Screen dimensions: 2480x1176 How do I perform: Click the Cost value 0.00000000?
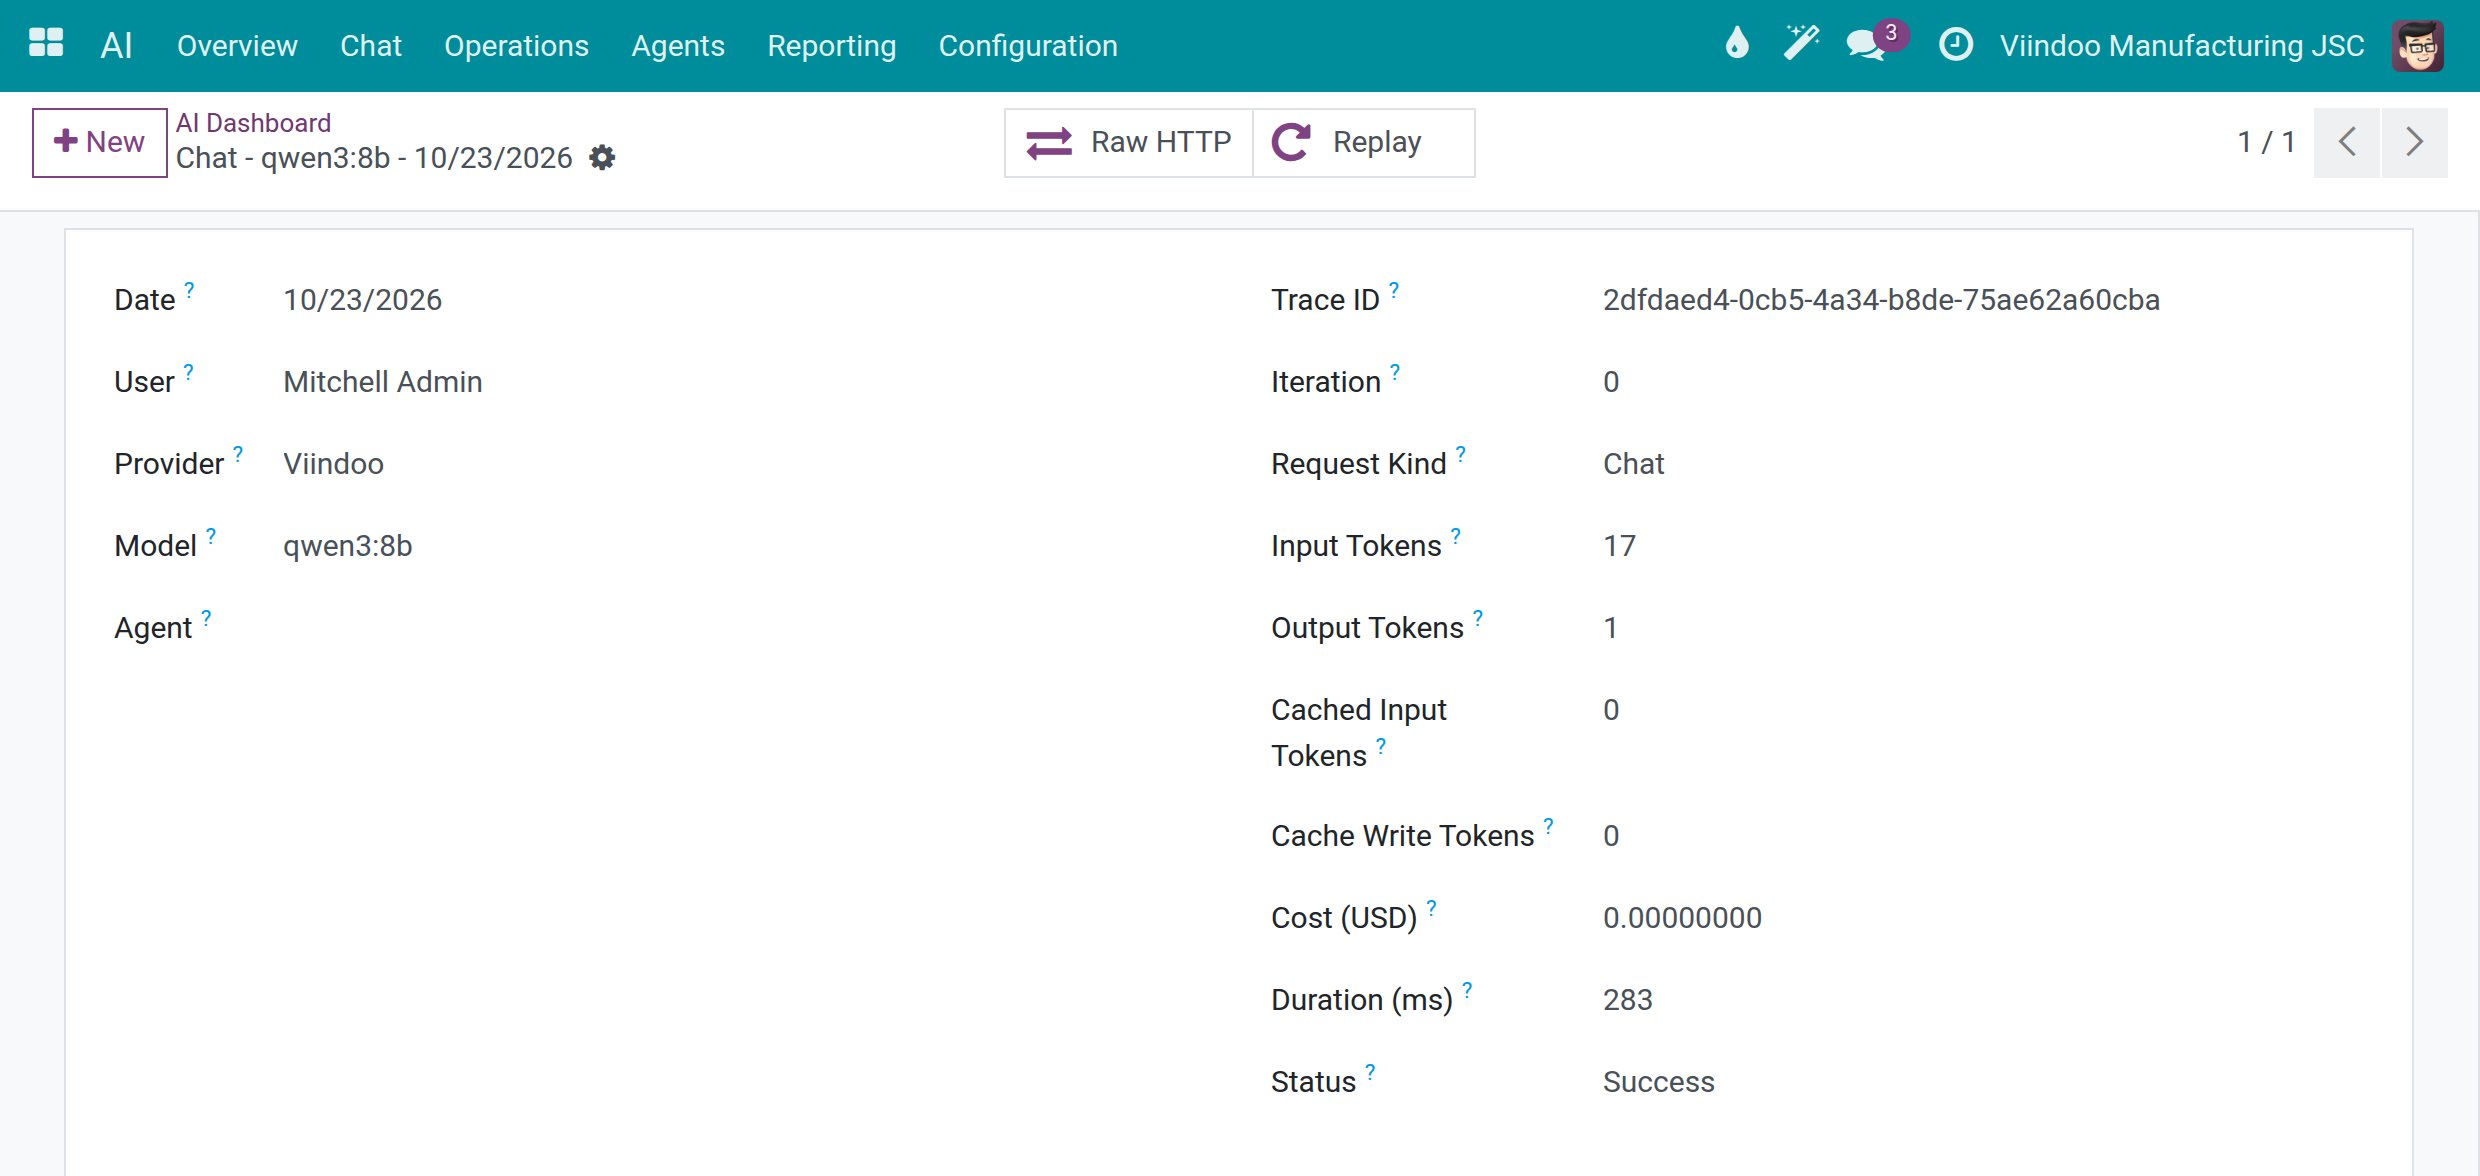click(x=1682, y=917)
